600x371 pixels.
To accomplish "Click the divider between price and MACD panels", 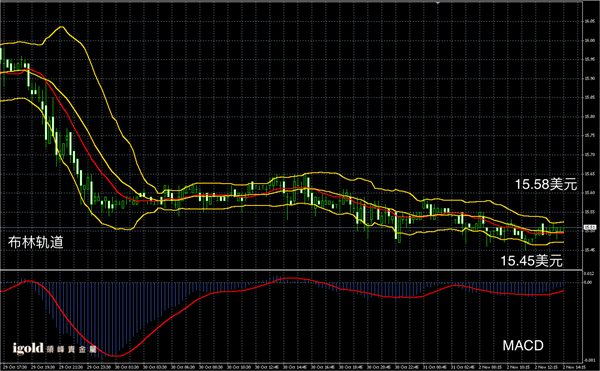I will 291,270.
